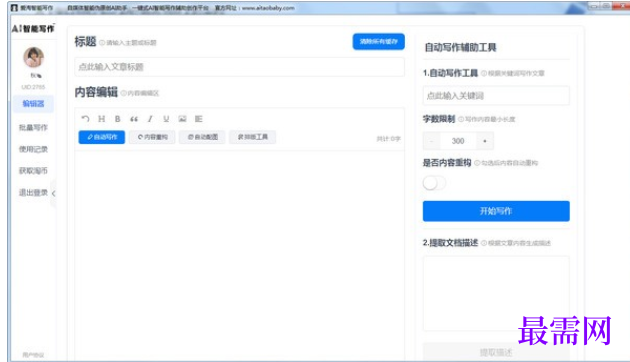Click the AI智能写作 logo

[33, 29]
